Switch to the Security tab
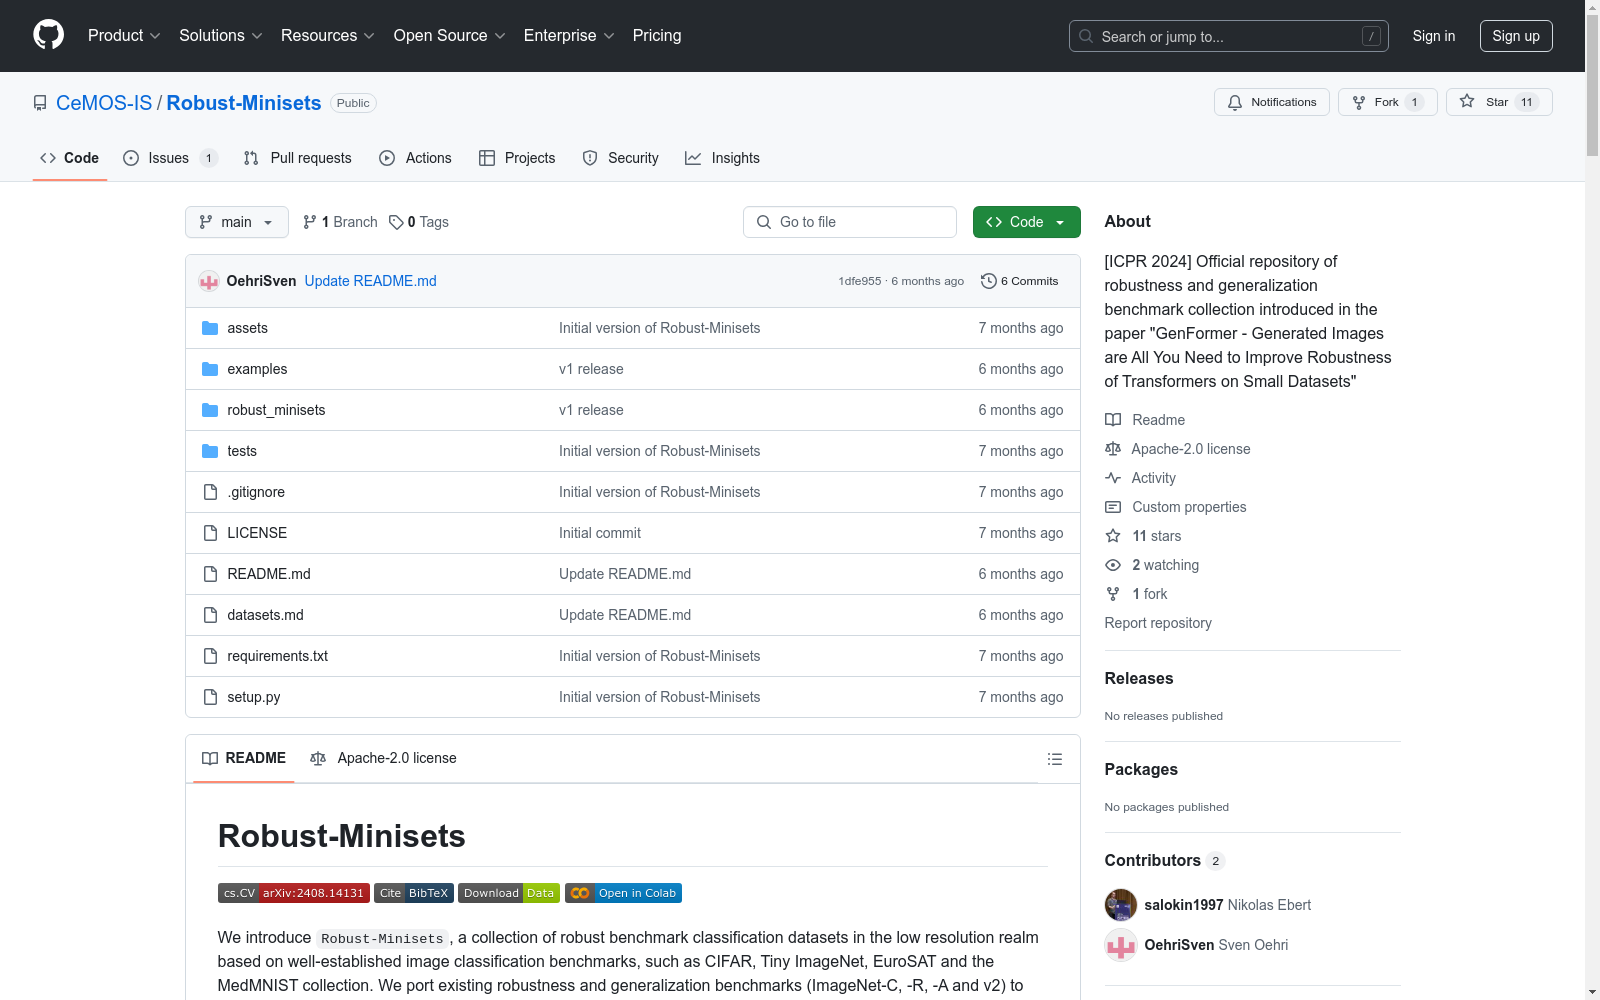This screenshot has height=1000, width=1600. coord(620,158)
